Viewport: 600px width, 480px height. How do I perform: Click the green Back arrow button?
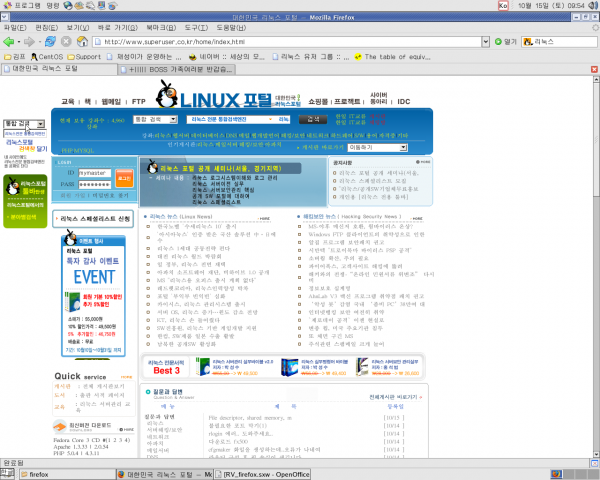(x=8, y=41)
